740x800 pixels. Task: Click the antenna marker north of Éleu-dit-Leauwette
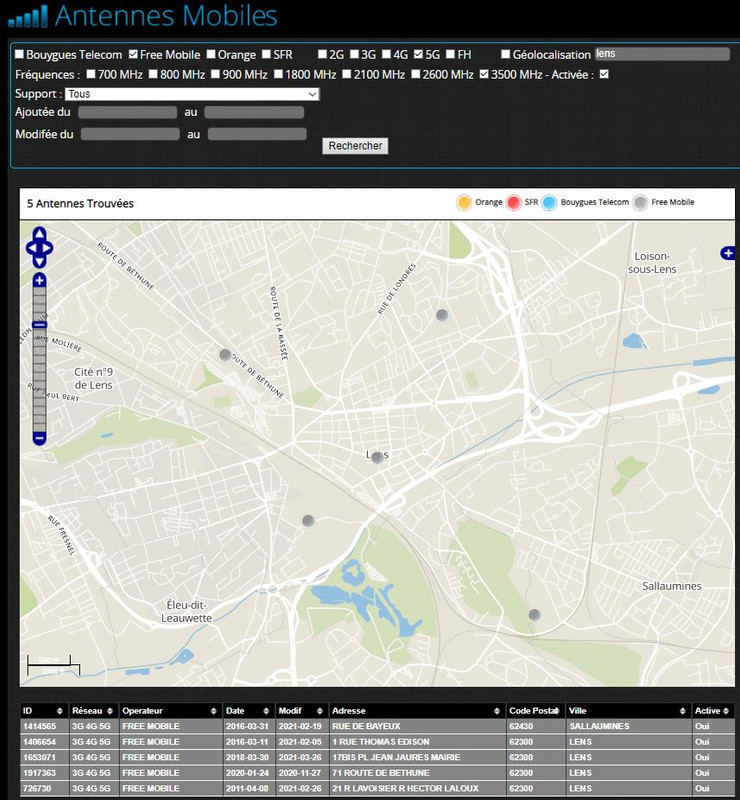pyautogui.click(x=308, y=520)
